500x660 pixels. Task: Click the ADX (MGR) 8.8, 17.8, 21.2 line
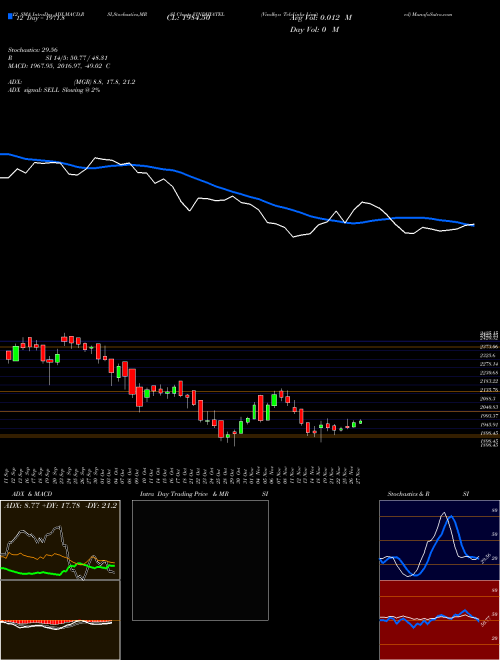[x=72, y=82]
